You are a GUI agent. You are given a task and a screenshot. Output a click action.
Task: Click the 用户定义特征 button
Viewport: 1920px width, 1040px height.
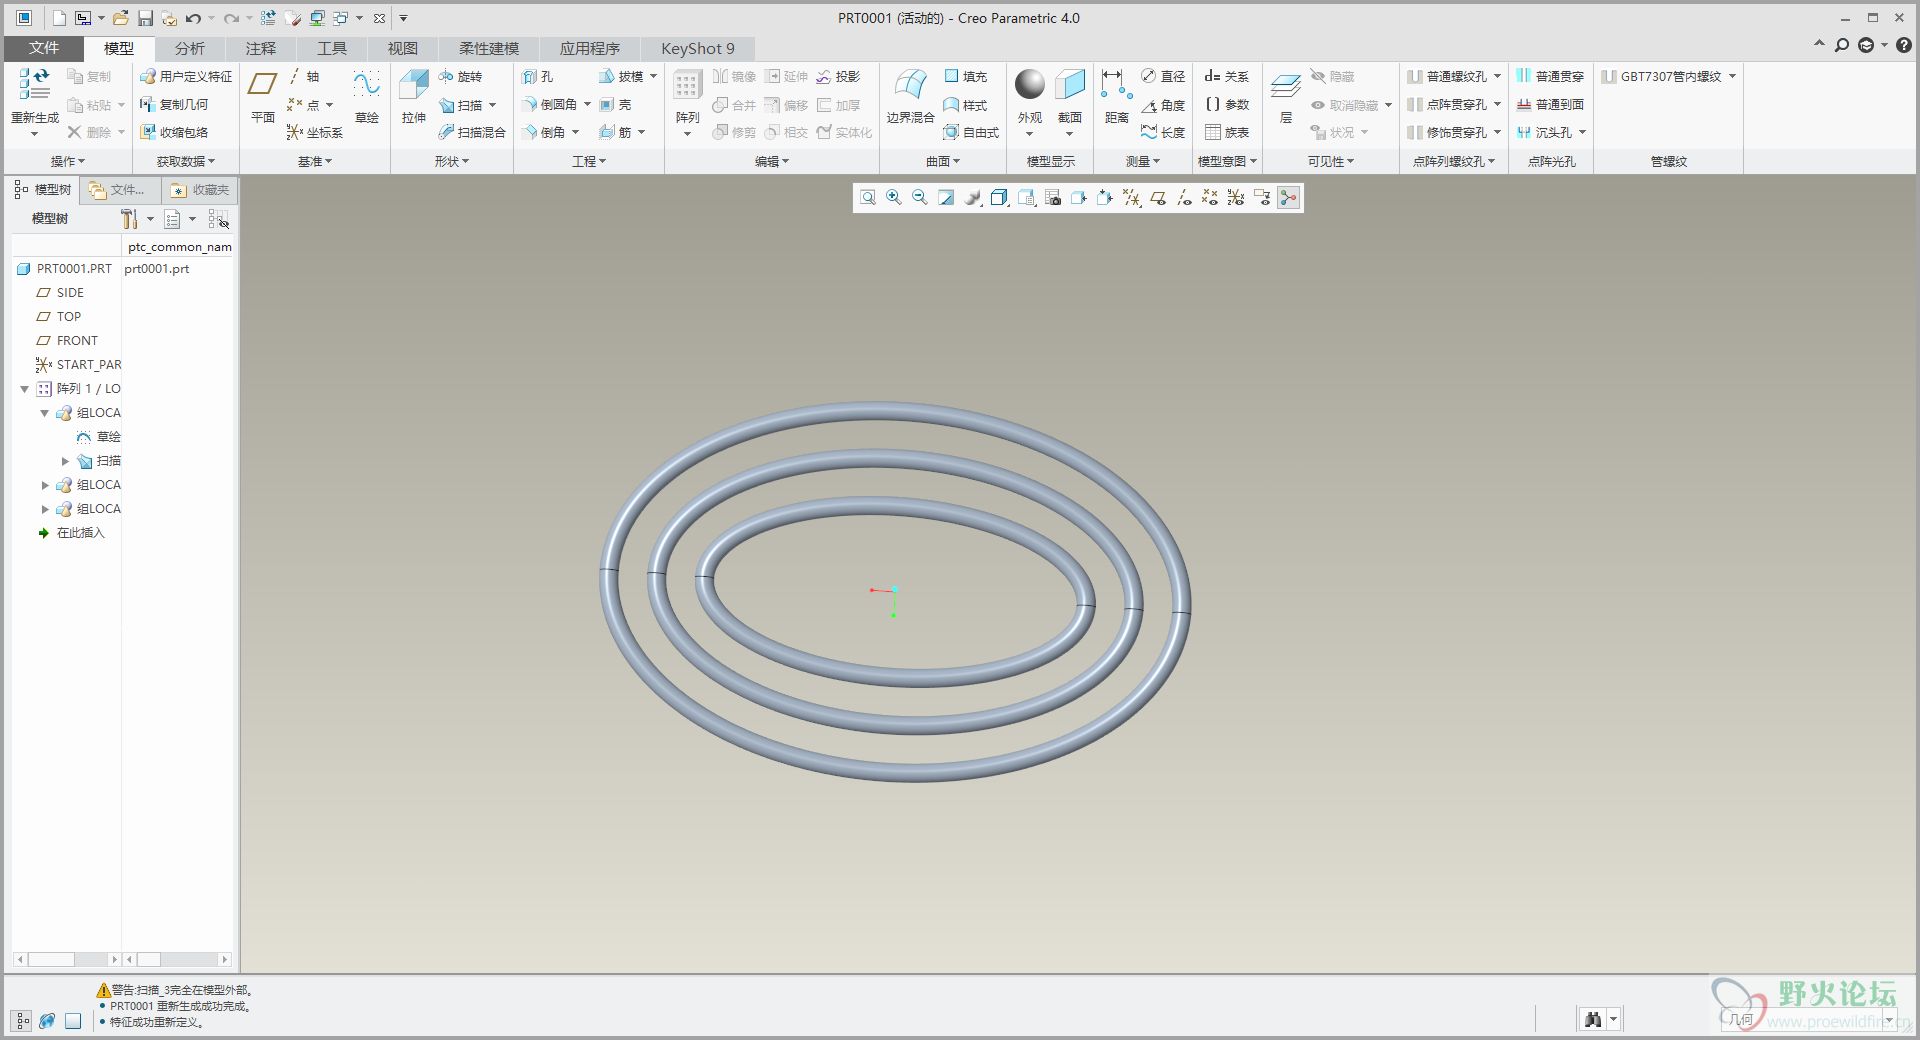click(186, 76)
